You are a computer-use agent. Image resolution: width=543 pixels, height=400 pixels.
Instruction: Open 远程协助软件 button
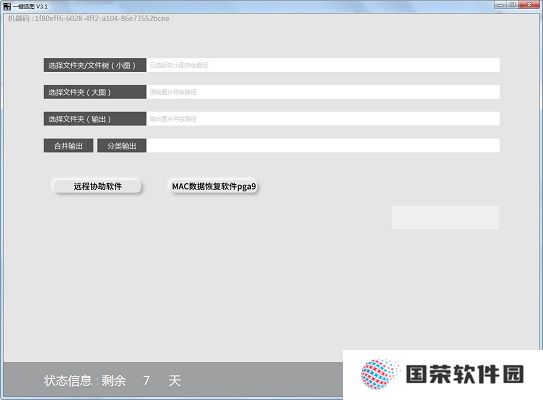[x=97, y=186]
